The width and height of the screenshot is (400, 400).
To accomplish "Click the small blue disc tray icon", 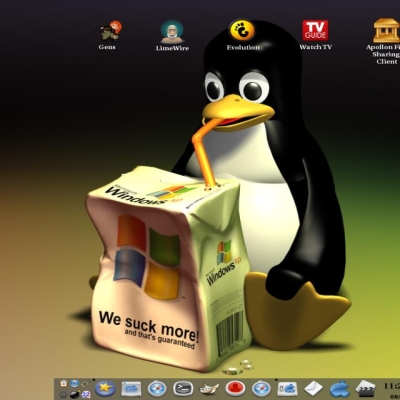I will point(74,383).
